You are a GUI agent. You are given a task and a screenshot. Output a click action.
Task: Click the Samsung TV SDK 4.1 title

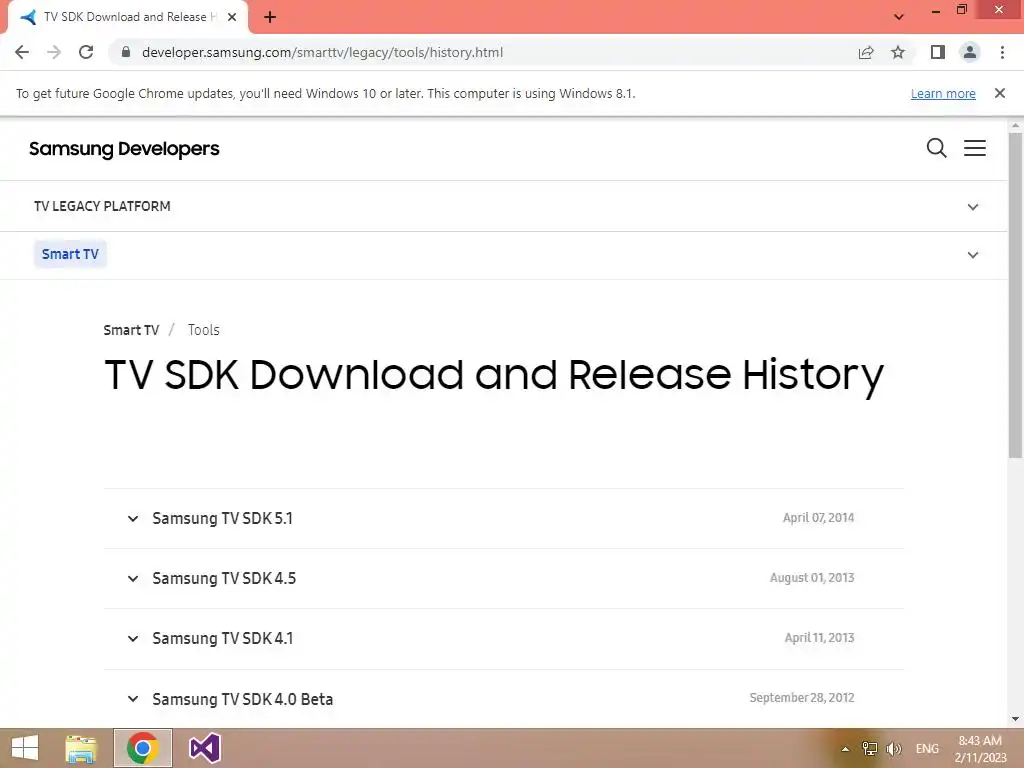coord(223,639)
